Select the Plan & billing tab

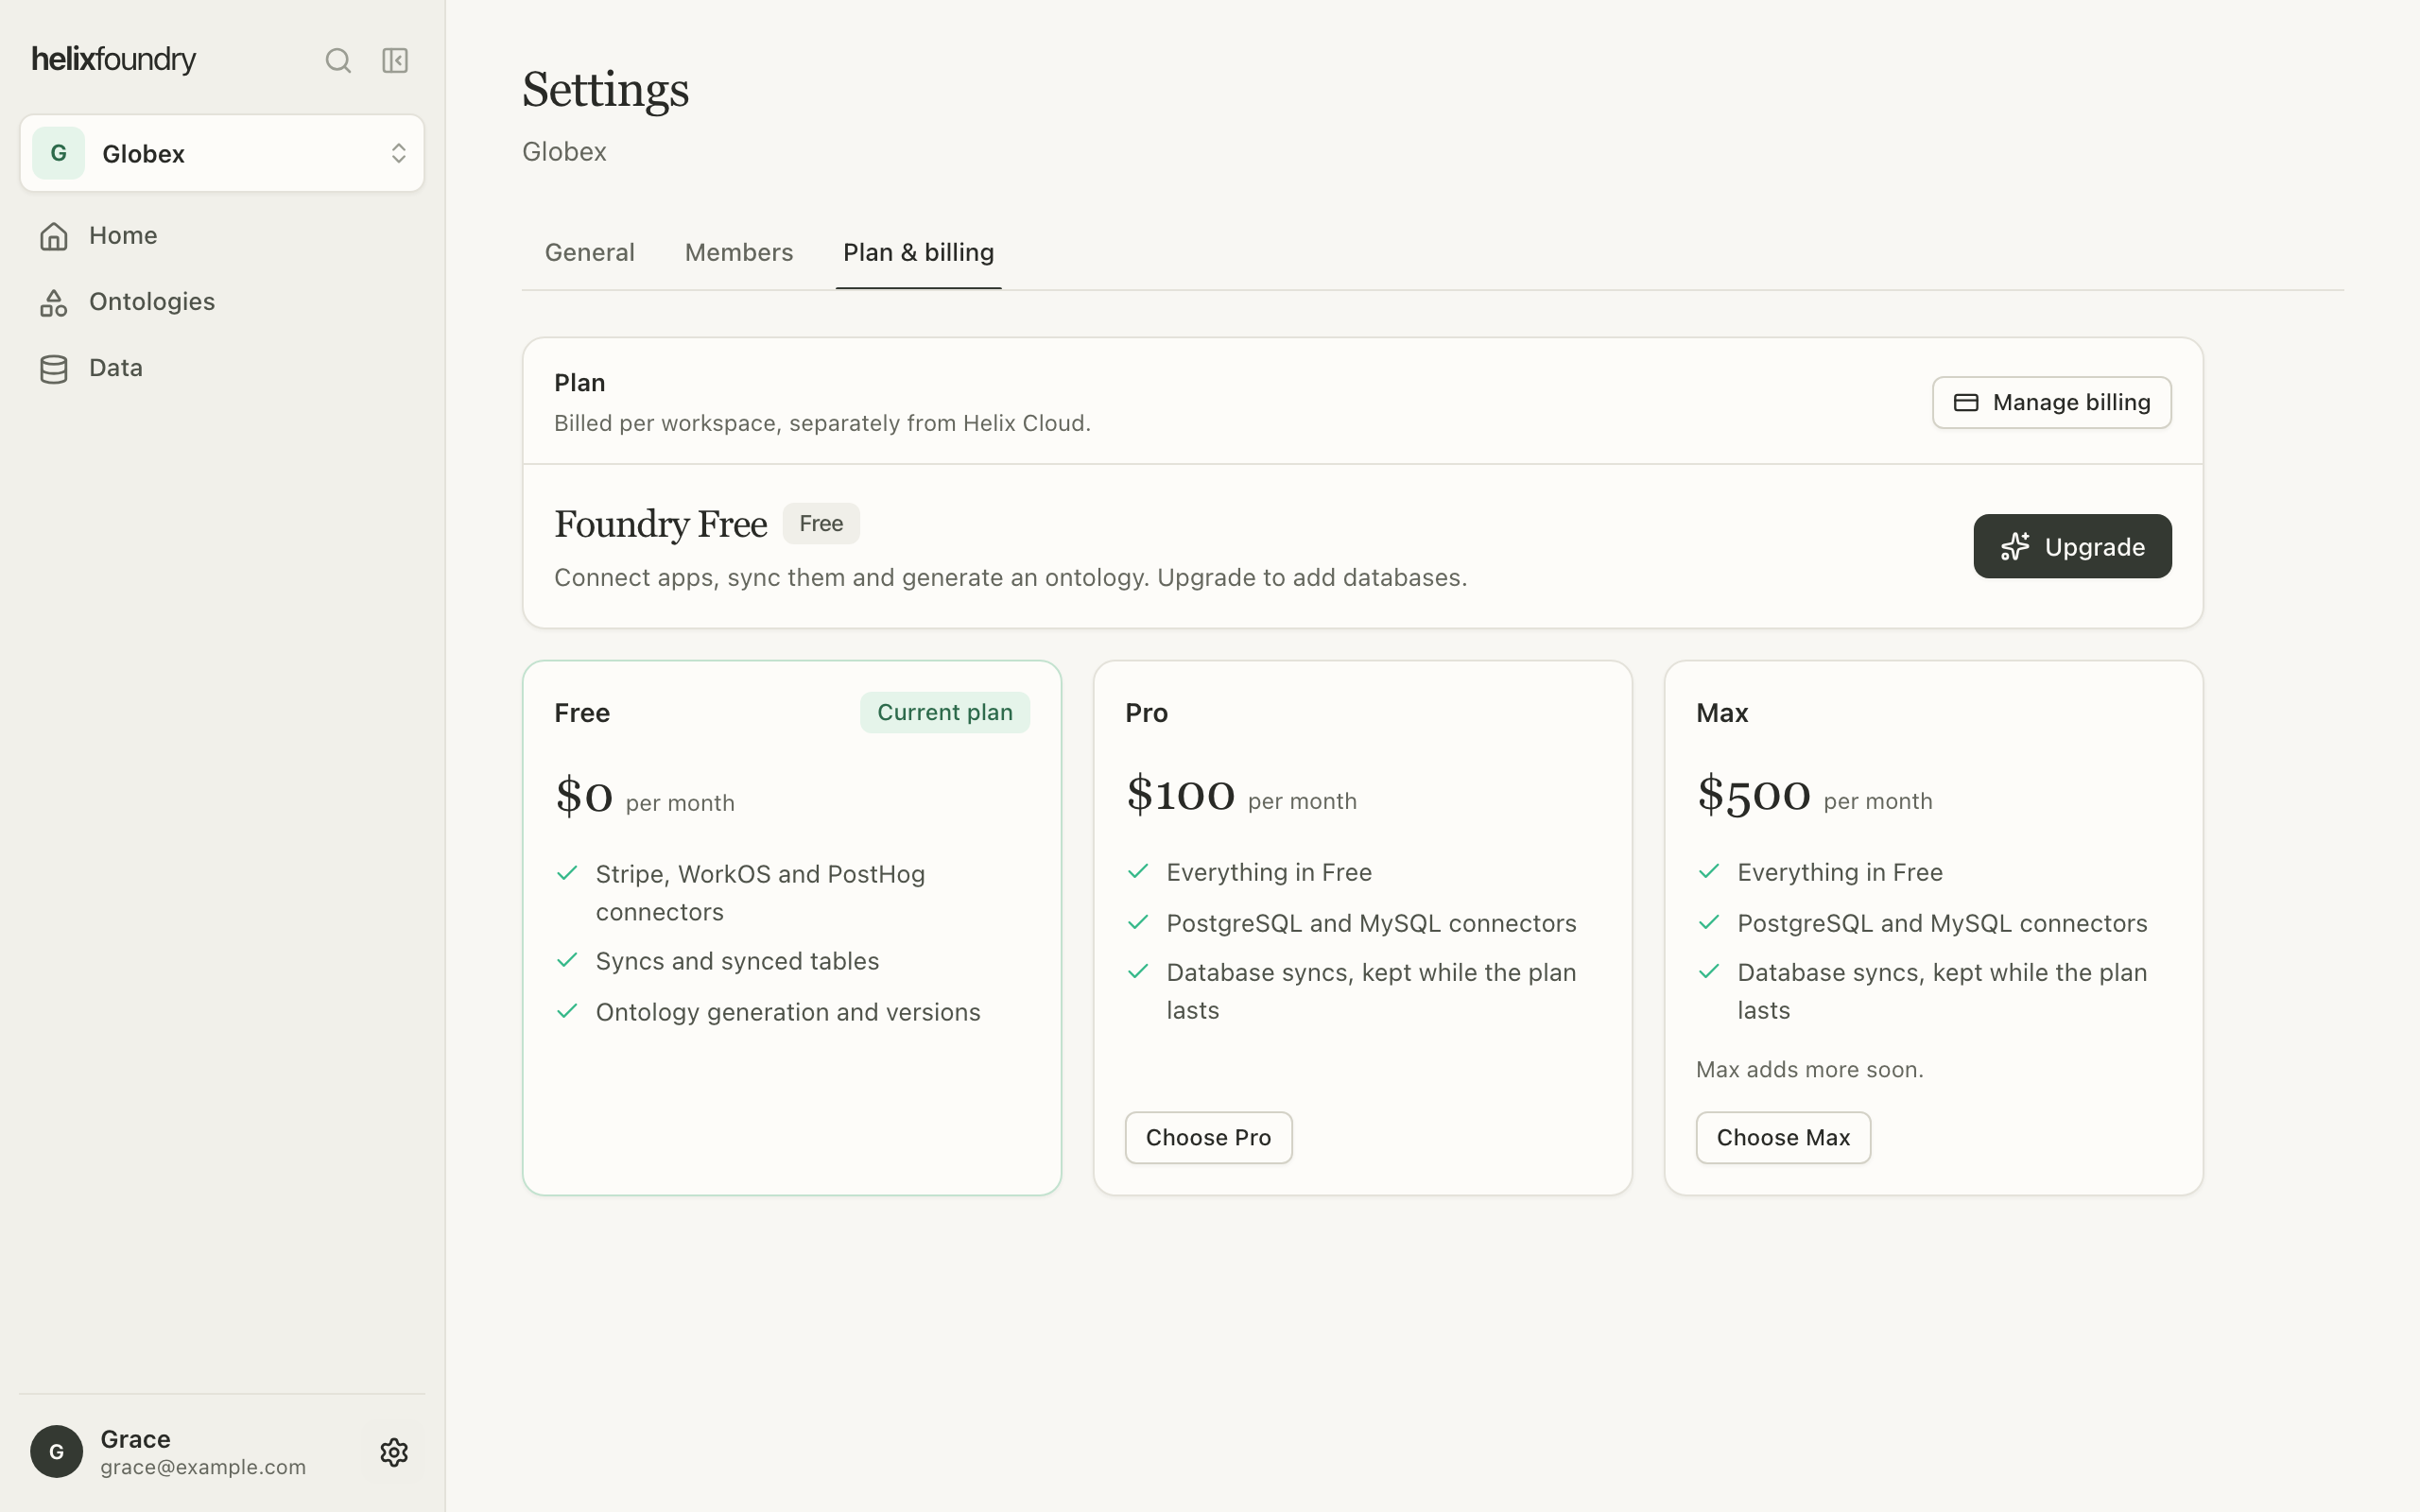[918, 252]
